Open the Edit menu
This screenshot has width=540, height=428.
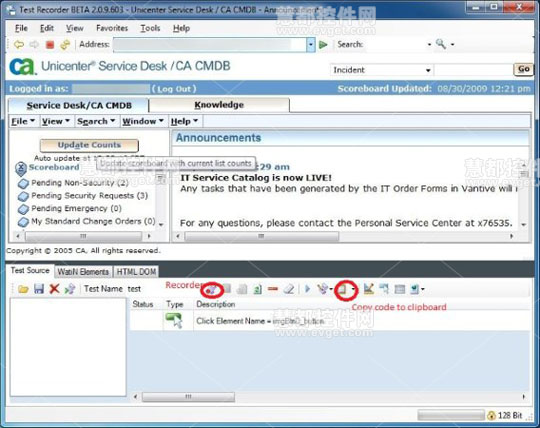point(47,28)
